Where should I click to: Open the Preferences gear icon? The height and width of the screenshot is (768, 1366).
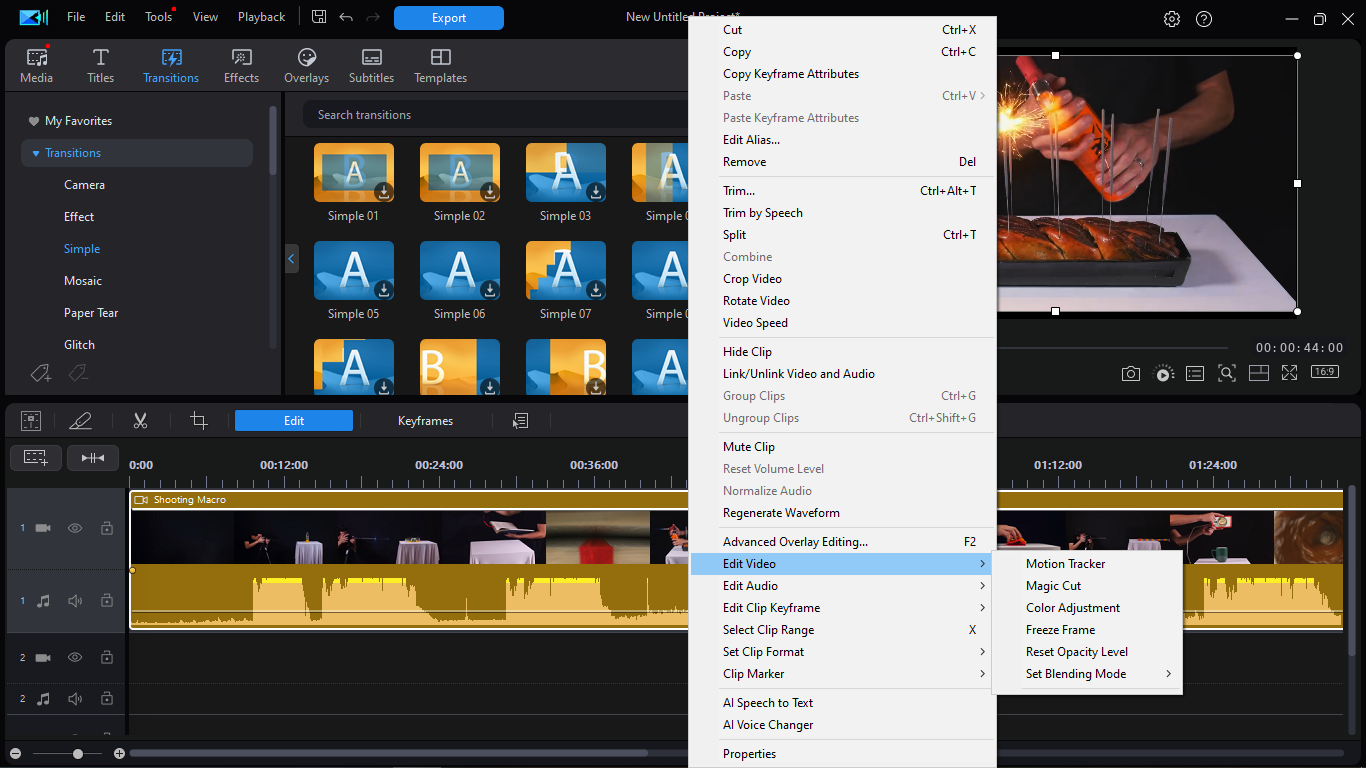[x=1172, y=19]
